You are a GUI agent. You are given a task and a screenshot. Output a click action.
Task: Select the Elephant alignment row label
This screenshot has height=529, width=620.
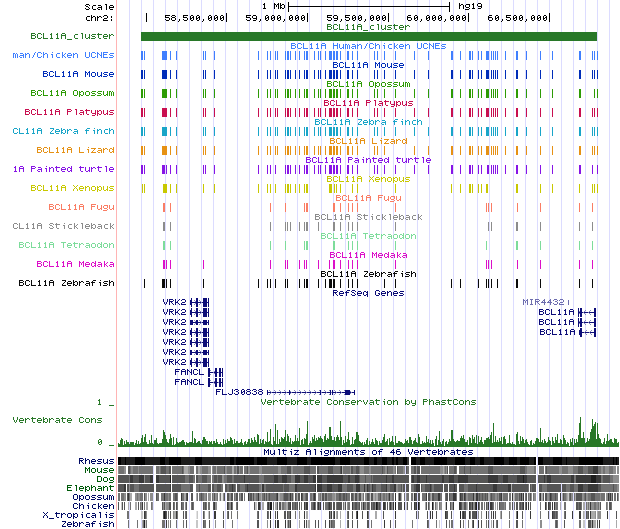pos(91,487)
